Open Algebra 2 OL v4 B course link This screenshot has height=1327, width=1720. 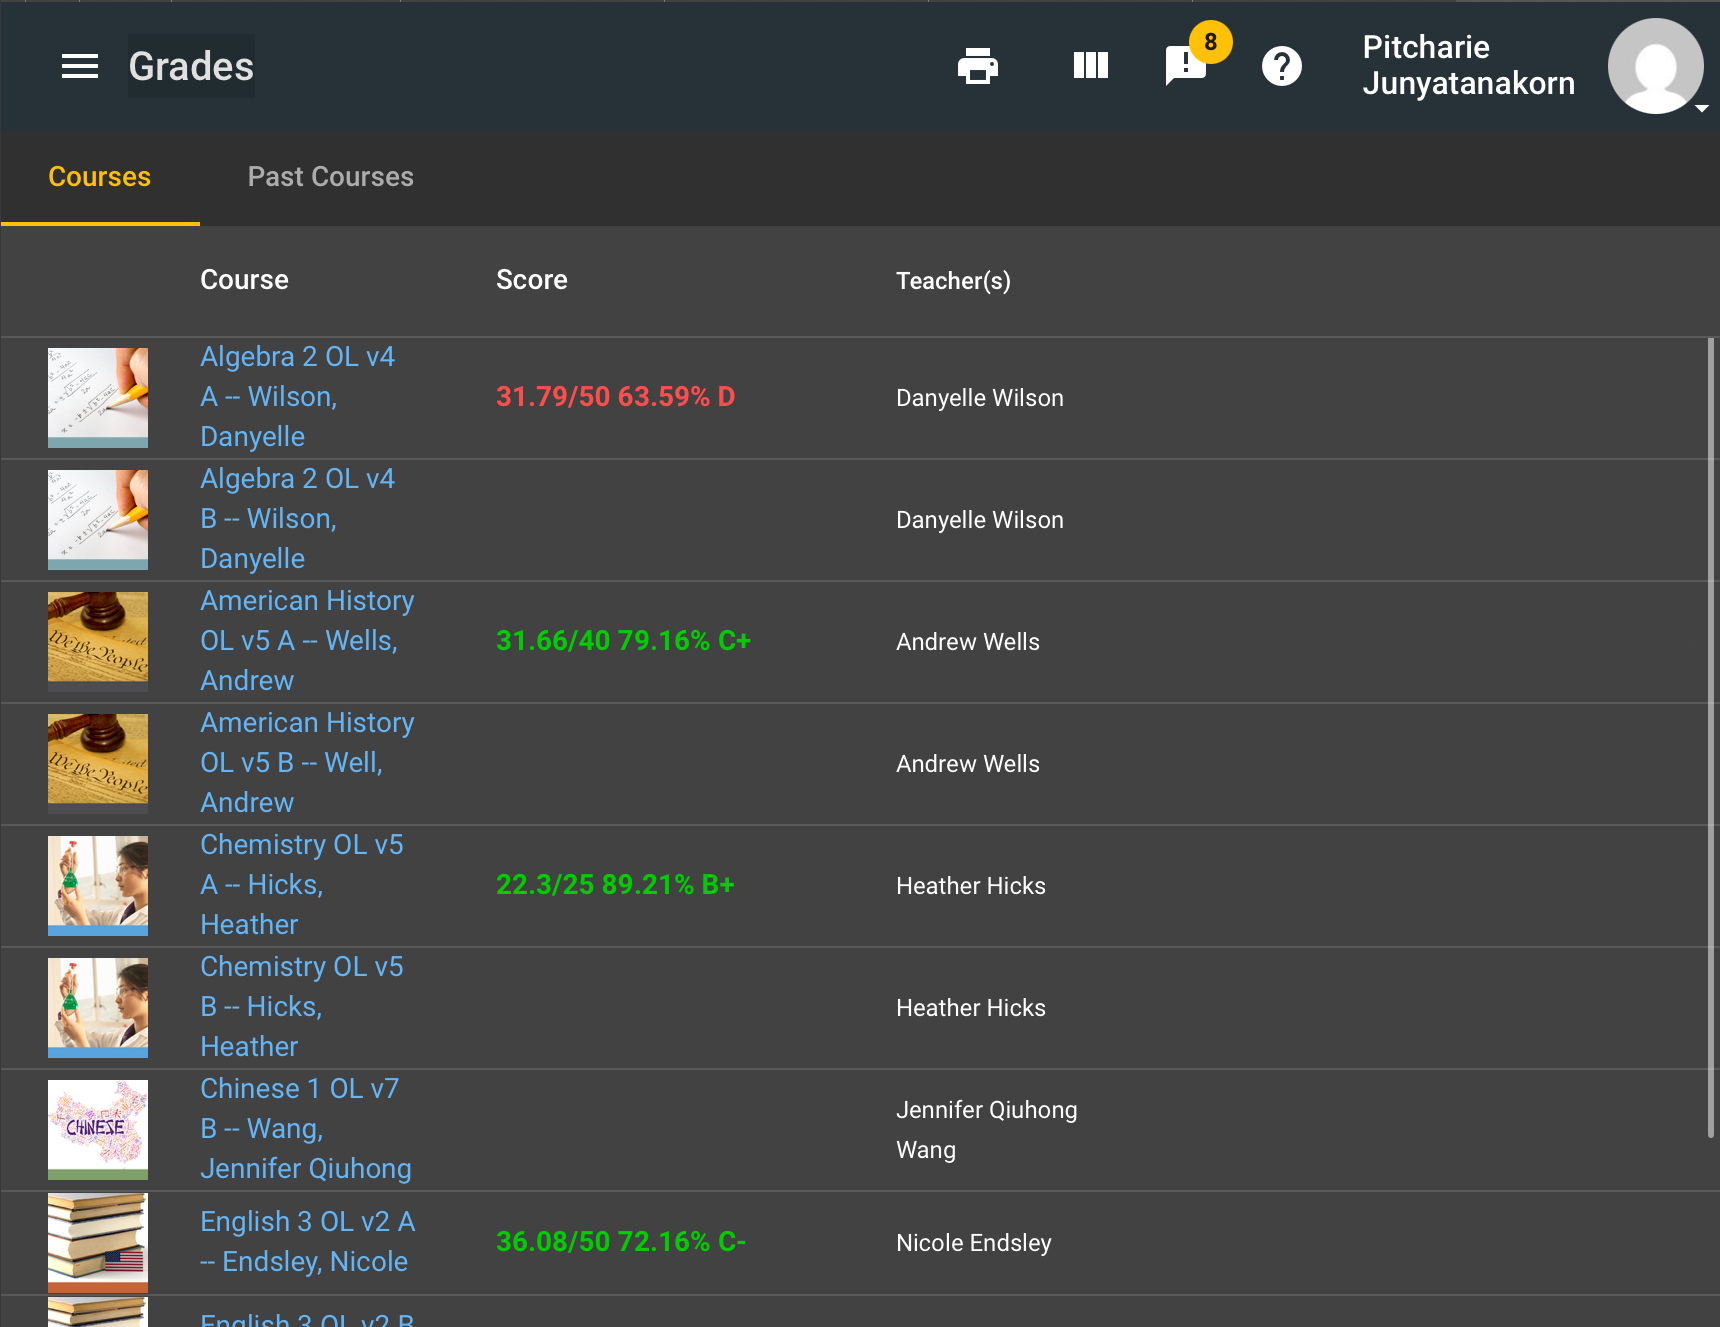click(x=298, y=519)
